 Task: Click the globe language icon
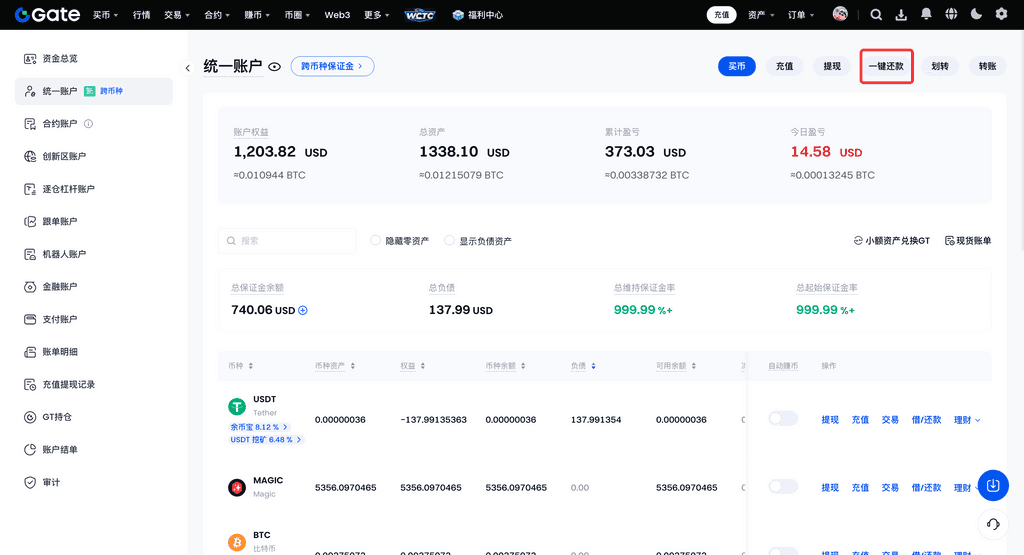(951, 15)
